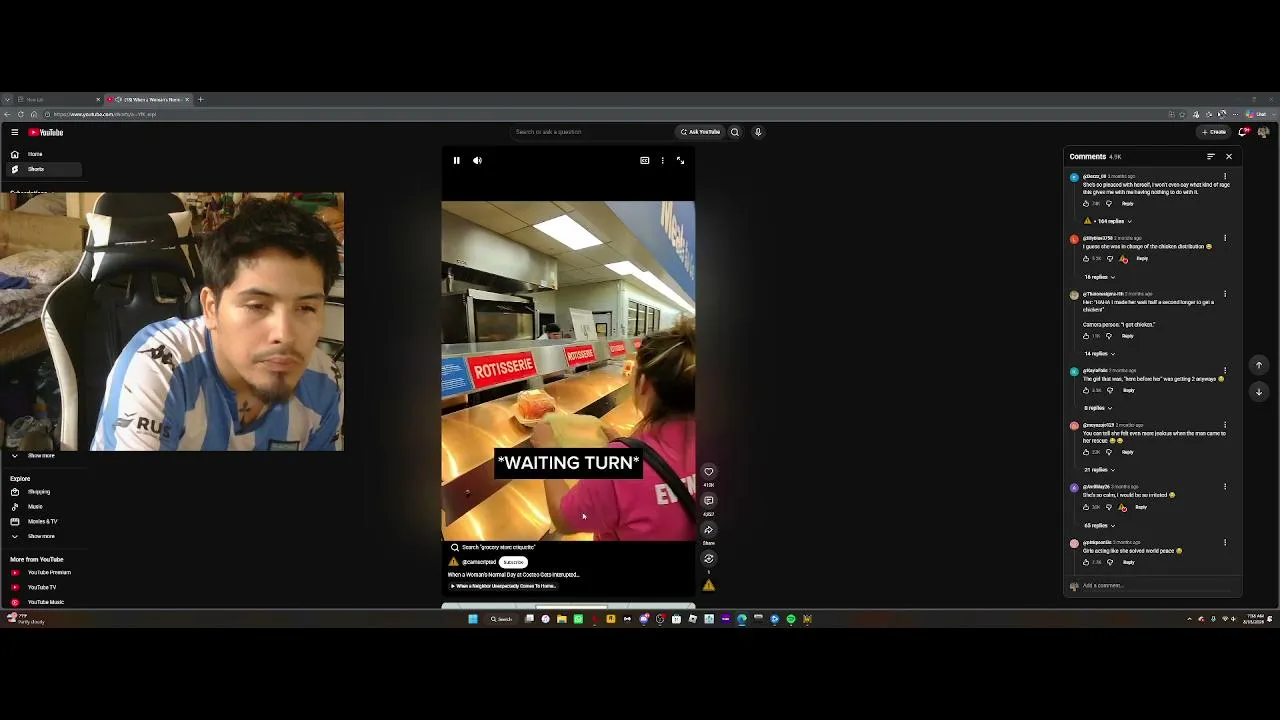Click the YouTube search box
This screenshot has height=720, width=1280.
[x=592, y=132]
